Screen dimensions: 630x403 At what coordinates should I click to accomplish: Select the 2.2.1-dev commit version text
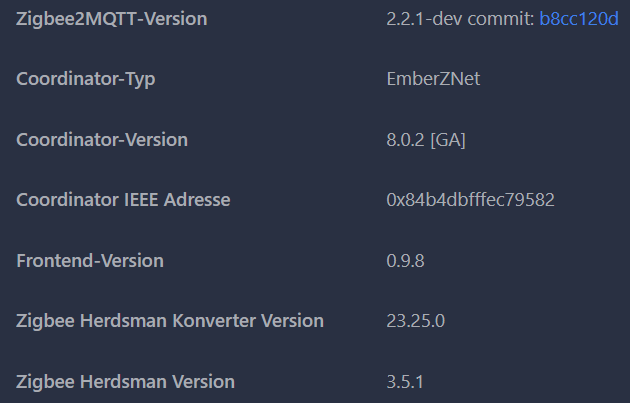[x=460, y=19]
